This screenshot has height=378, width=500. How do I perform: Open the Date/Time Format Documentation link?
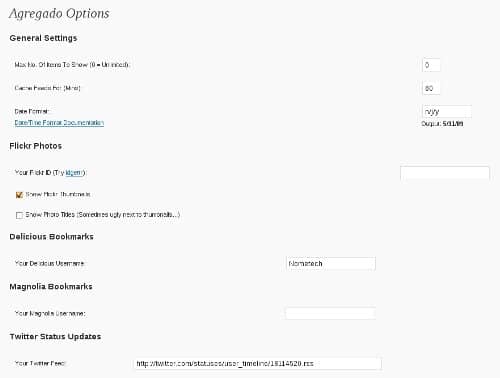pyautogui.click(x=59, y=123)
